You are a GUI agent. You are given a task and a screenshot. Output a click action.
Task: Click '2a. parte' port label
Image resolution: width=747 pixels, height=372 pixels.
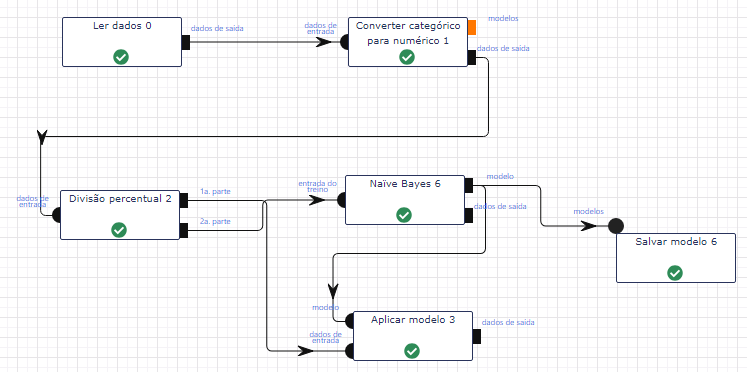(x=215, y=221)
